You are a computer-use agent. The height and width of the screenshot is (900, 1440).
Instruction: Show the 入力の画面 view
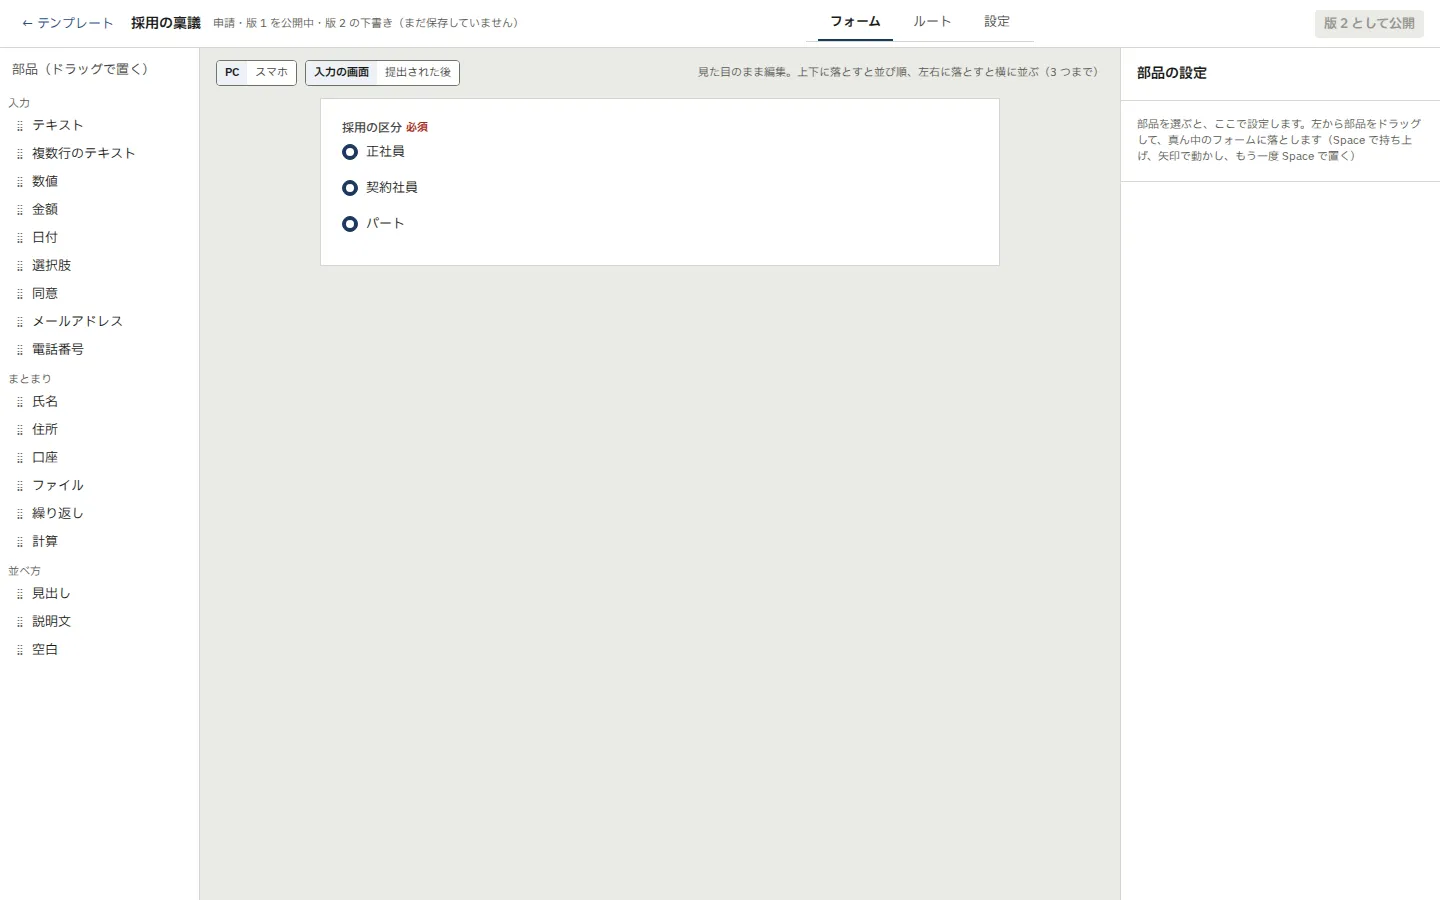342,73
